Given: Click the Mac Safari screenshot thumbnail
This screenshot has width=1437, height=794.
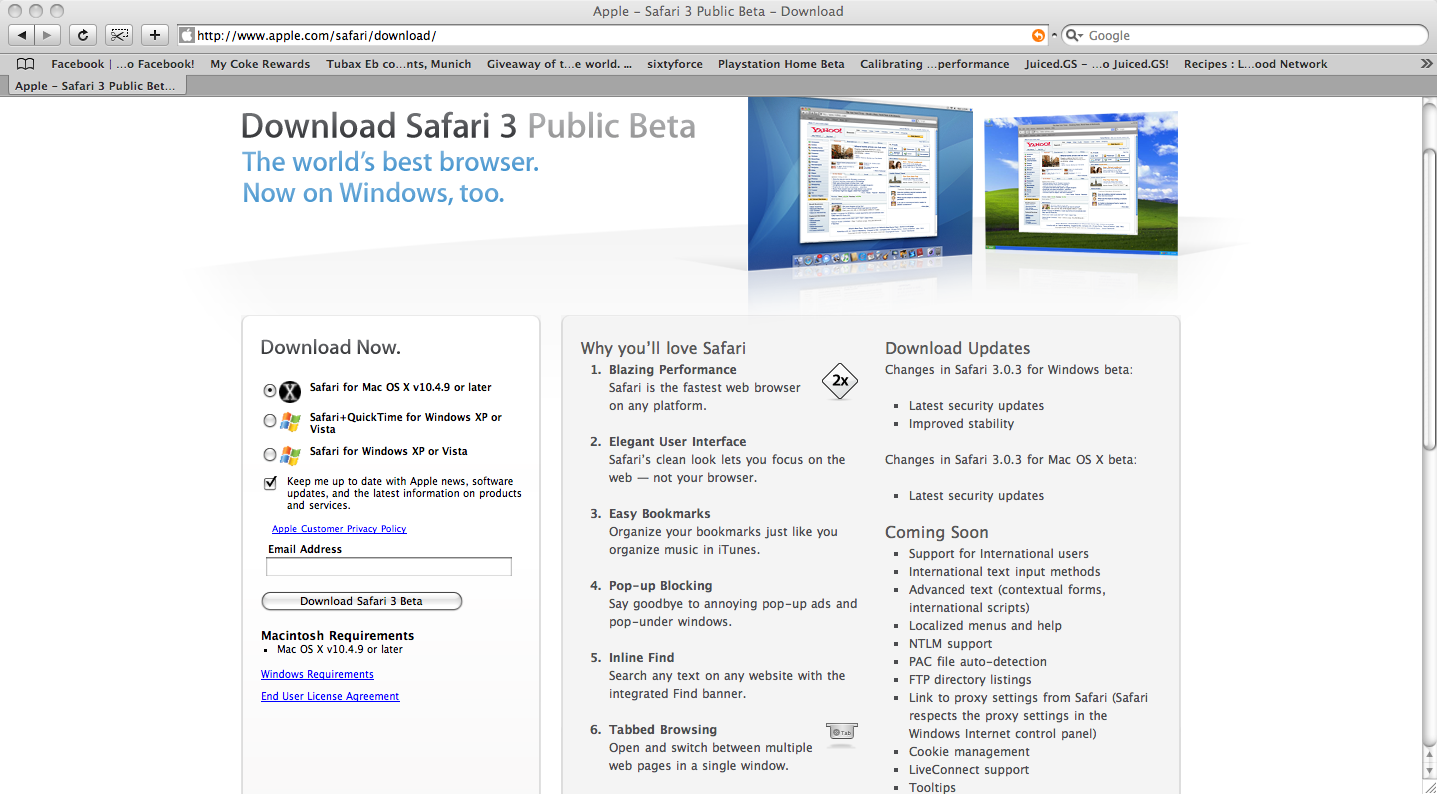Looking at the screenshot, I should click(x=860, y=185).
